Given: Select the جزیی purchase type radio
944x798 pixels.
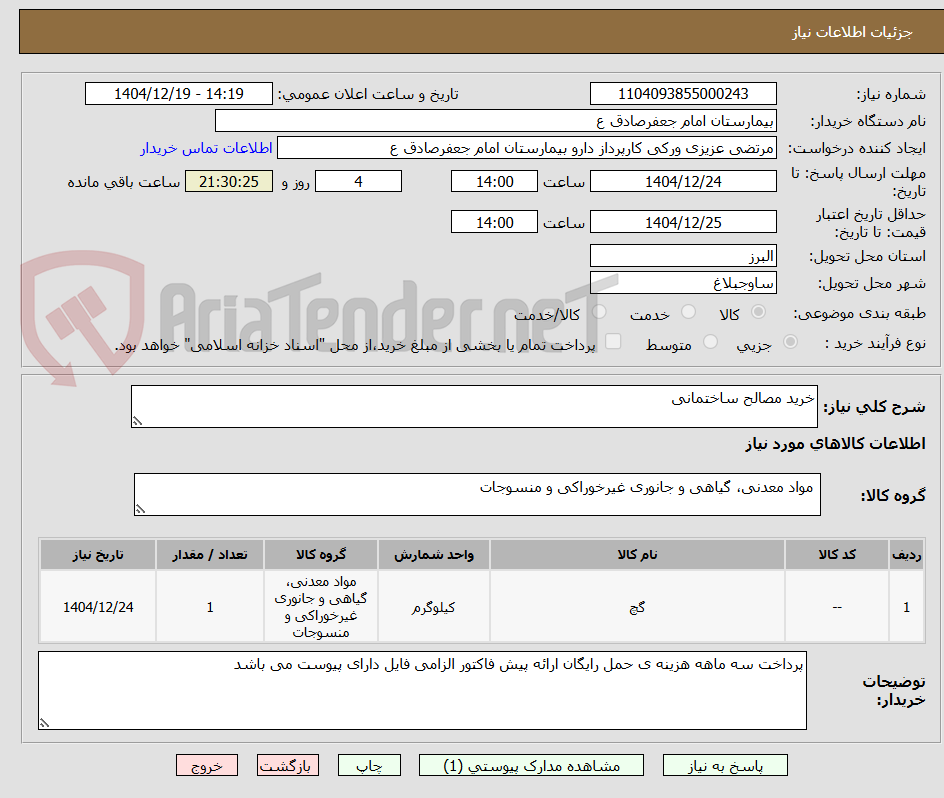Looking at the screenshot, I should point(790,342).
